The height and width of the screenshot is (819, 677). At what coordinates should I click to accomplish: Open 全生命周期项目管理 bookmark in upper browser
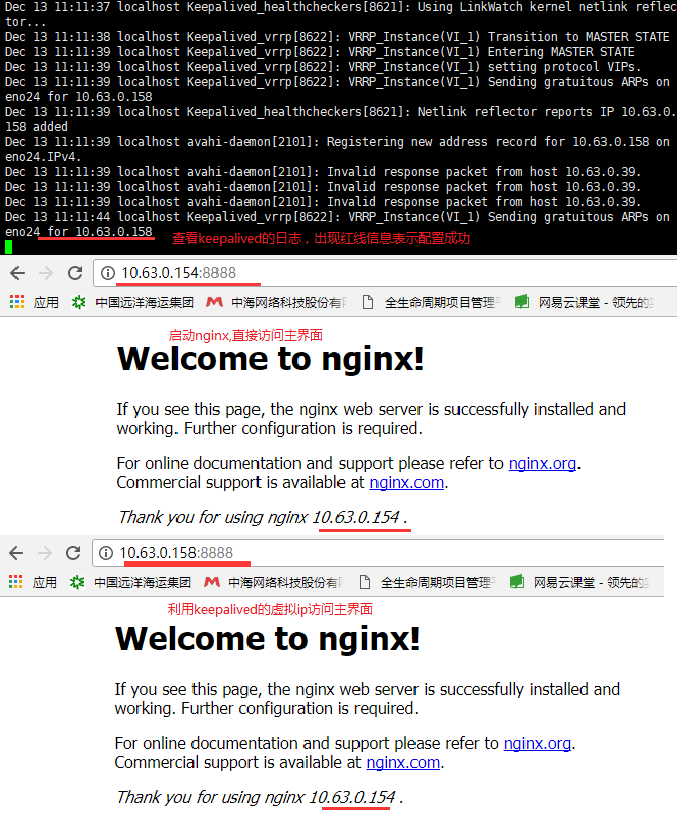[432, 302]
